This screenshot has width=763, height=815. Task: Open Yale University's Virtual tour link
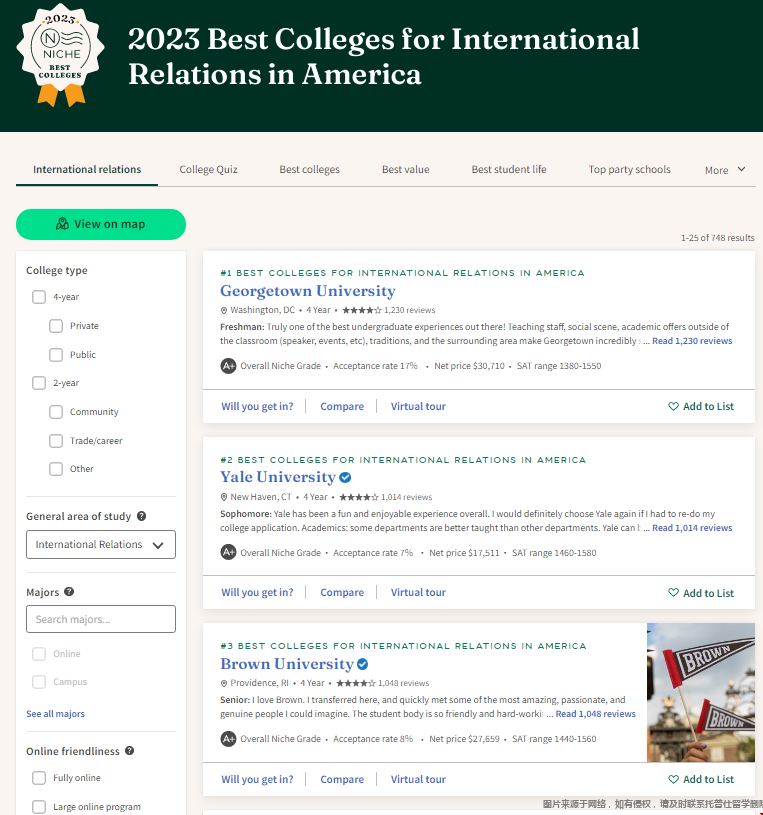(418, 592)
